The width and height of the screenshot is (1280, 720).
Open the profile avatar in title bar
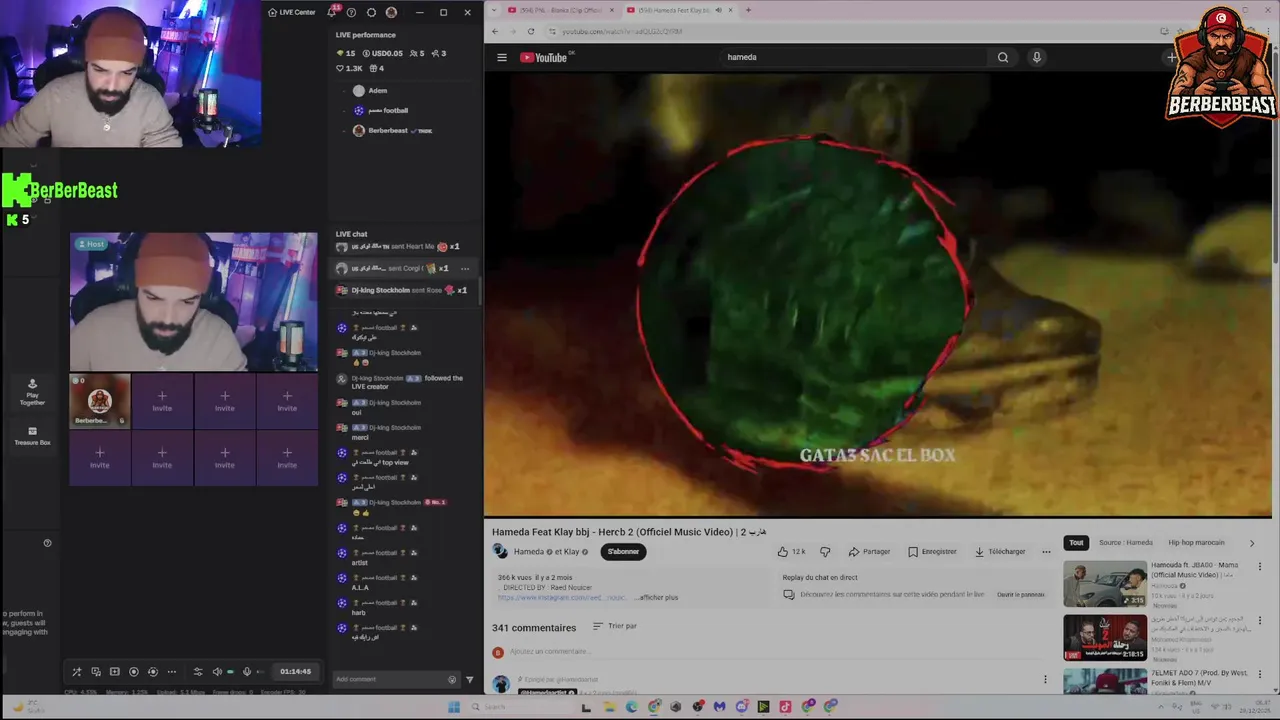391,12
